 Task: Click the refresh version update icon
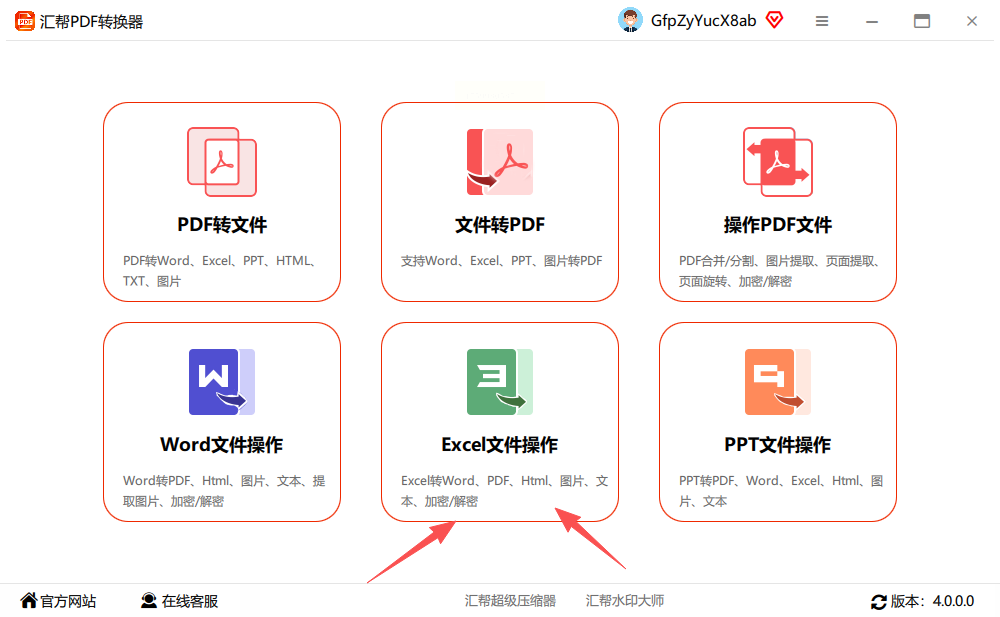tap(878, 601)
